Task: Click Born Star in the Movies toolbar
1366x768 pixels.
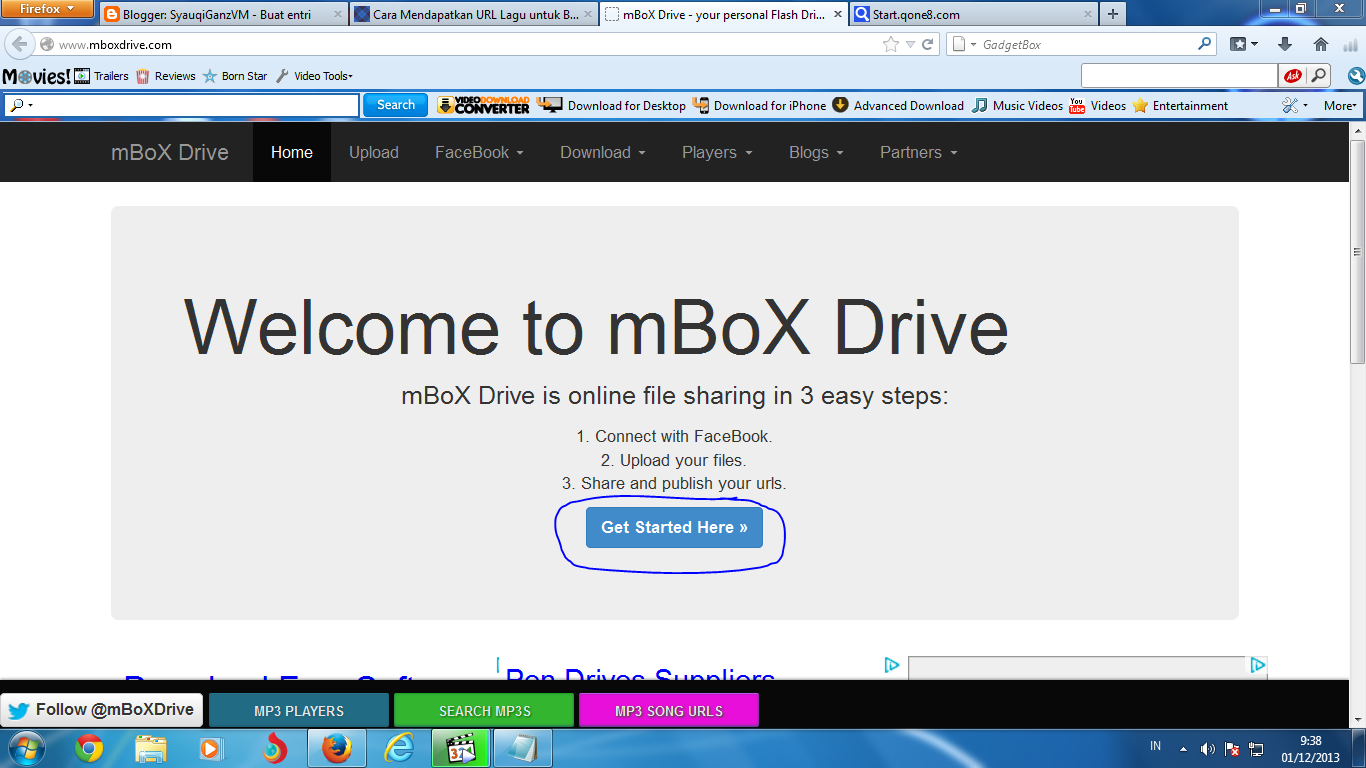Action: [x=235, y=76]
